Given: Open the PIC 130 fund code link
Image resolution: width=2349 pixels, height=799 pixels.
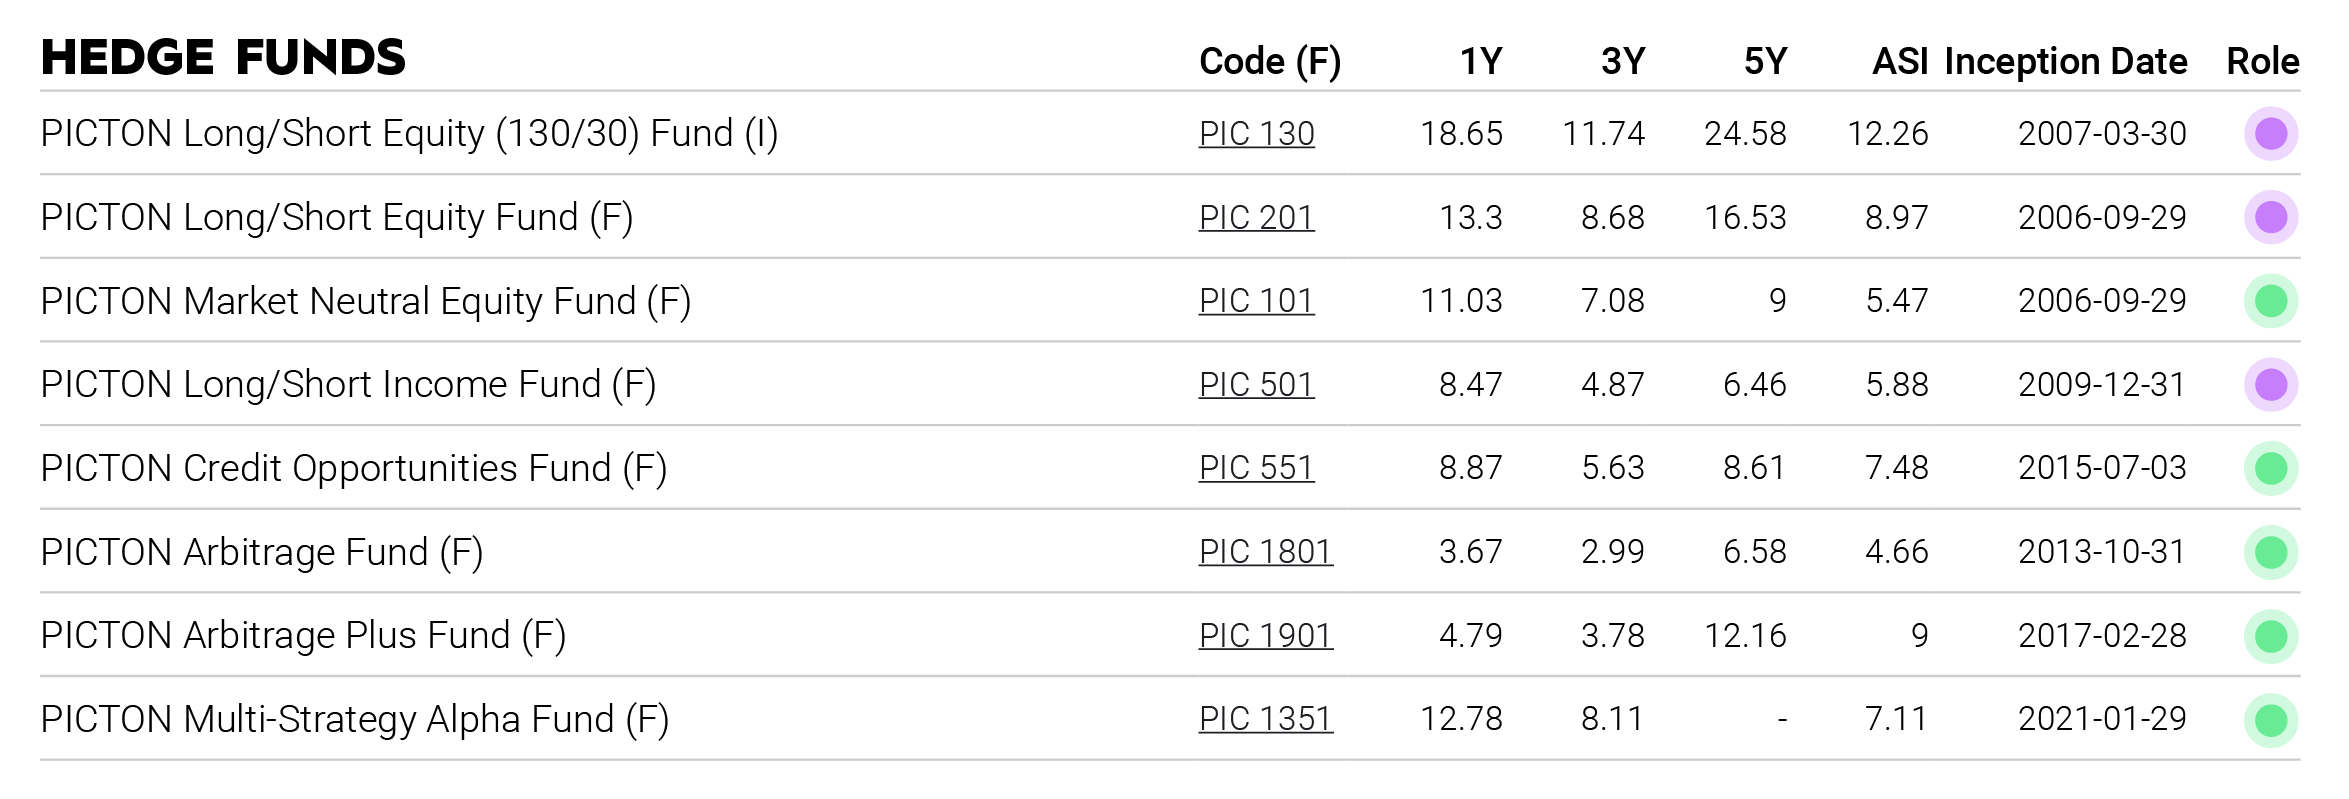Looking at the screenshot, I should coord(1256,133).
